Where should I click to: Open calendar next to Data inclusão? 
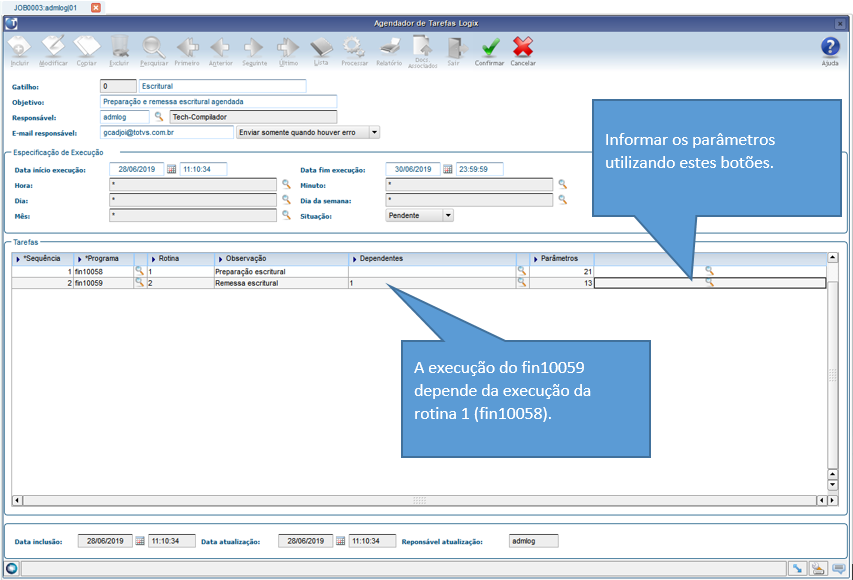(140, 541)
